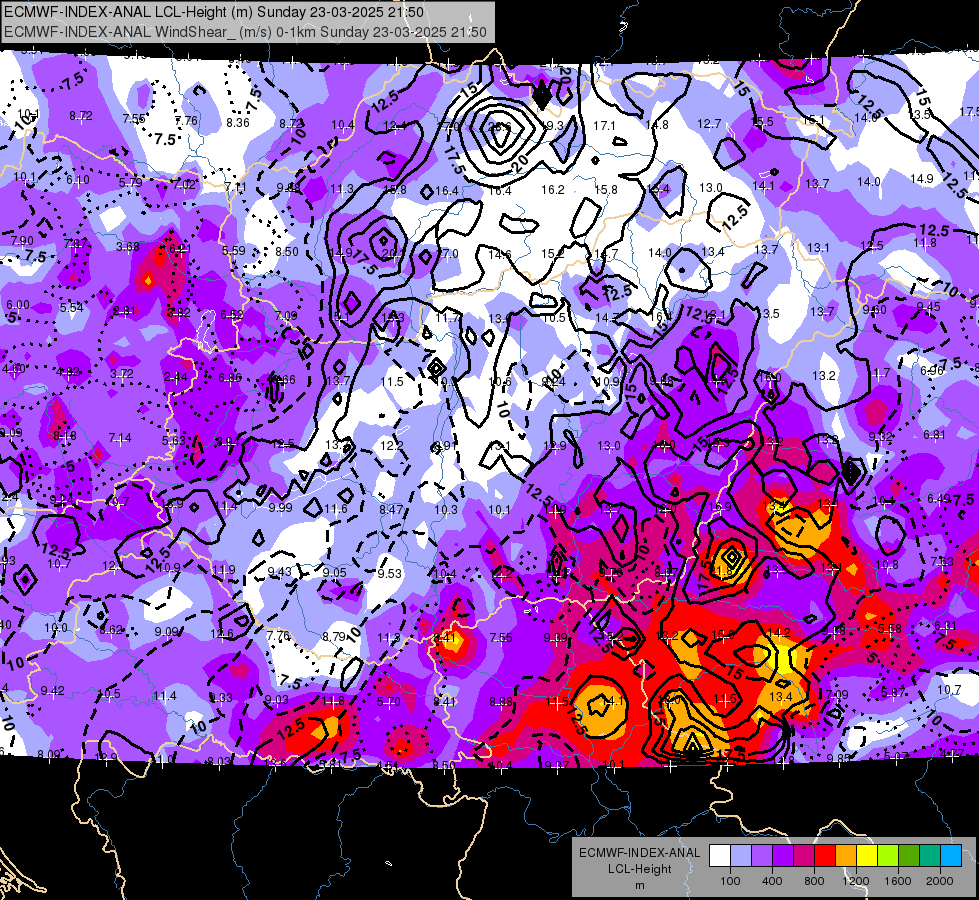
Task: Click the white swatch in the legend
Action: tap(720, 856)
